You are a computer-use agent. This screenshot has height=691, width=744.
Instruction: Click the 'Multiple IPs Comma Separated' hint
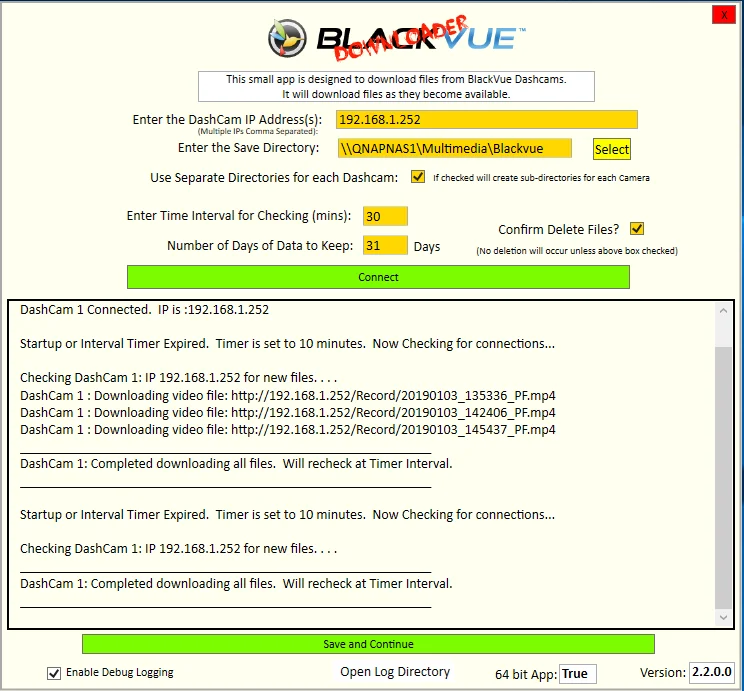coord(258,131)
